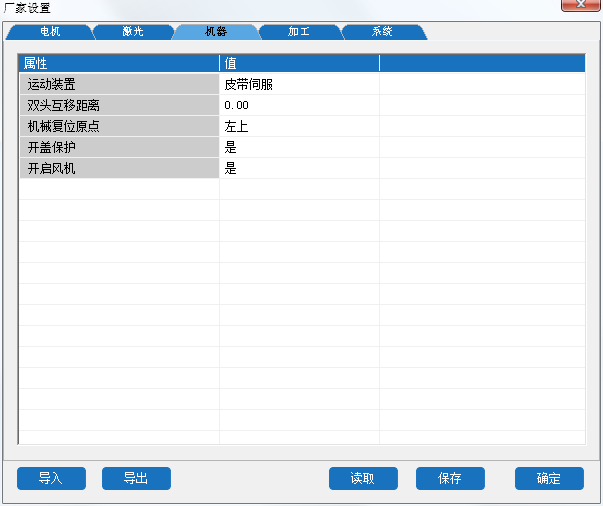Select the 开盖保护 property row
Image resolution: width=603 pixels, height=506 pixels.
point(118,148)
